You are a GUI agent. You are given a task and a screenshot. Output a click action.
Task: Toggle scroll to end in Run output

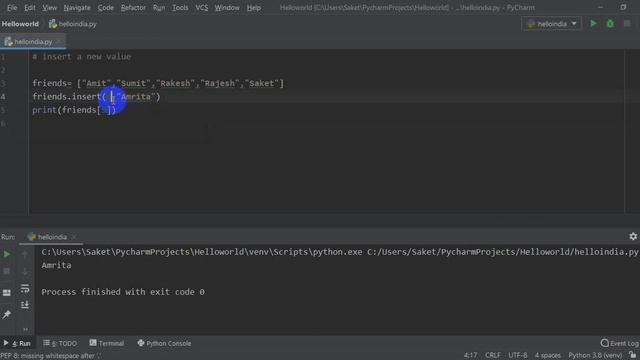pos(25,305)
